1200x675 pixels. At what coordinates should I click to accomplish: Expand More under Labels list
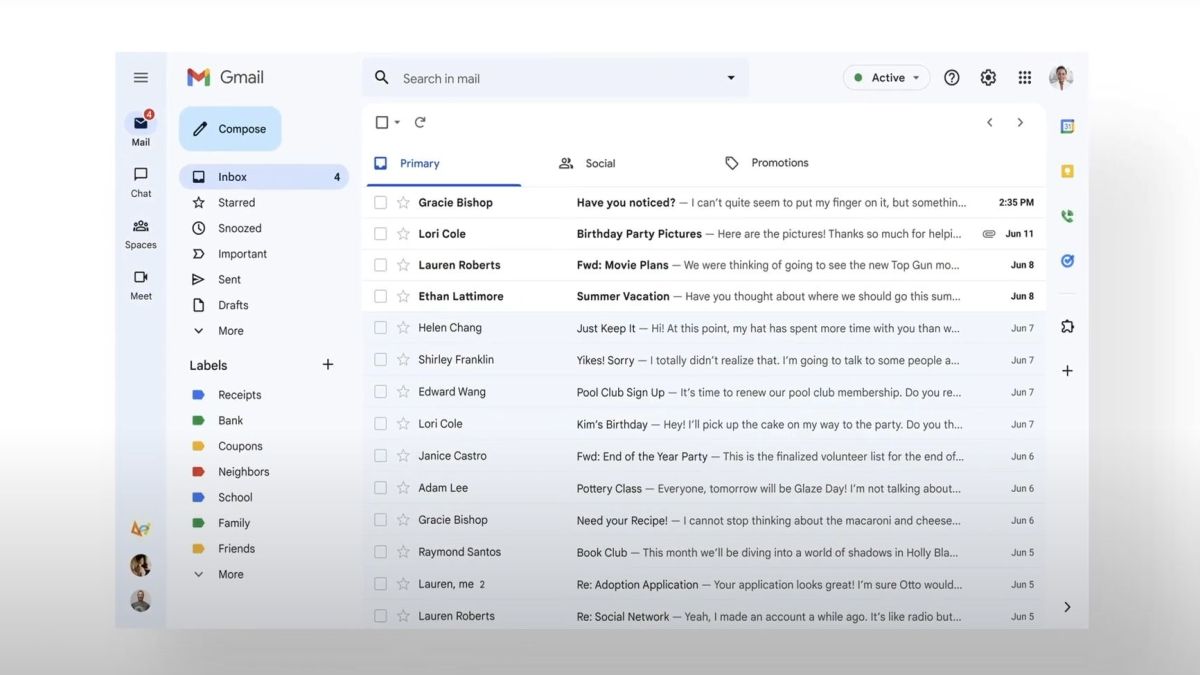pyautogui.click(x=230, y=574)
